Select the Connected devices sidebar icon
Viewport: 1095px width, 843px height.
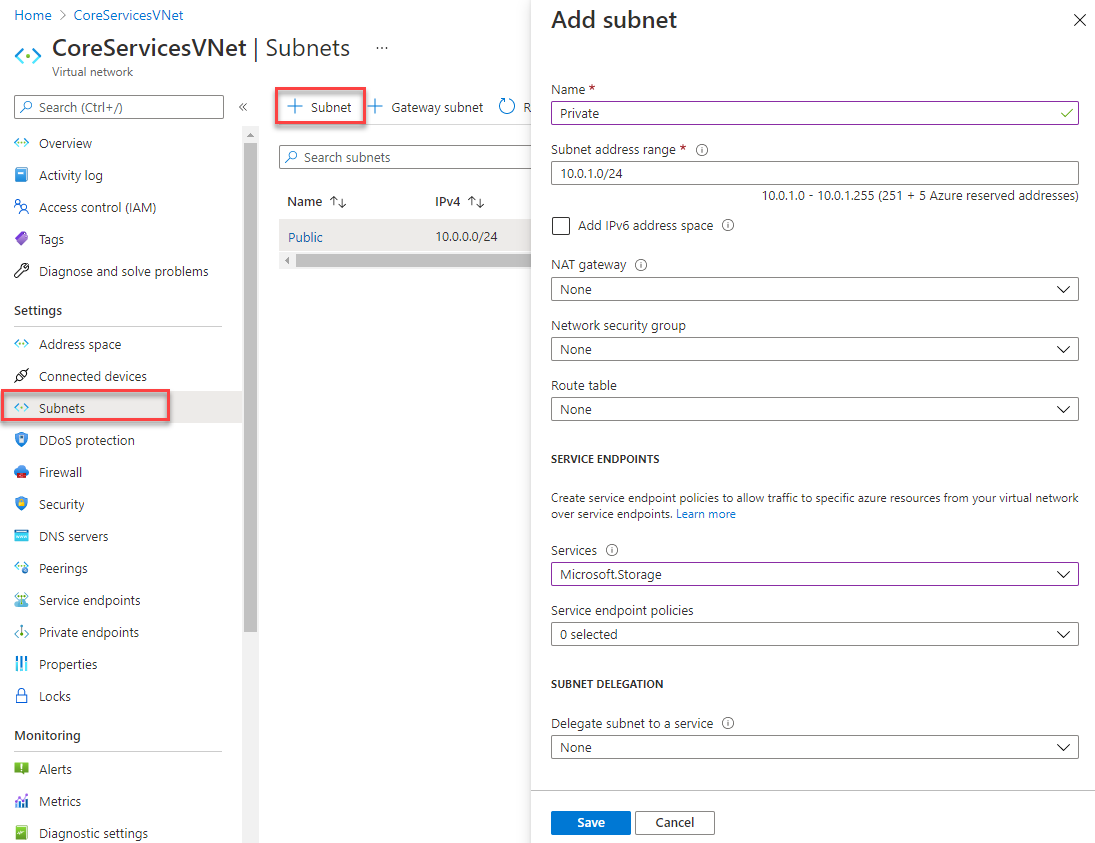(22, 376)
